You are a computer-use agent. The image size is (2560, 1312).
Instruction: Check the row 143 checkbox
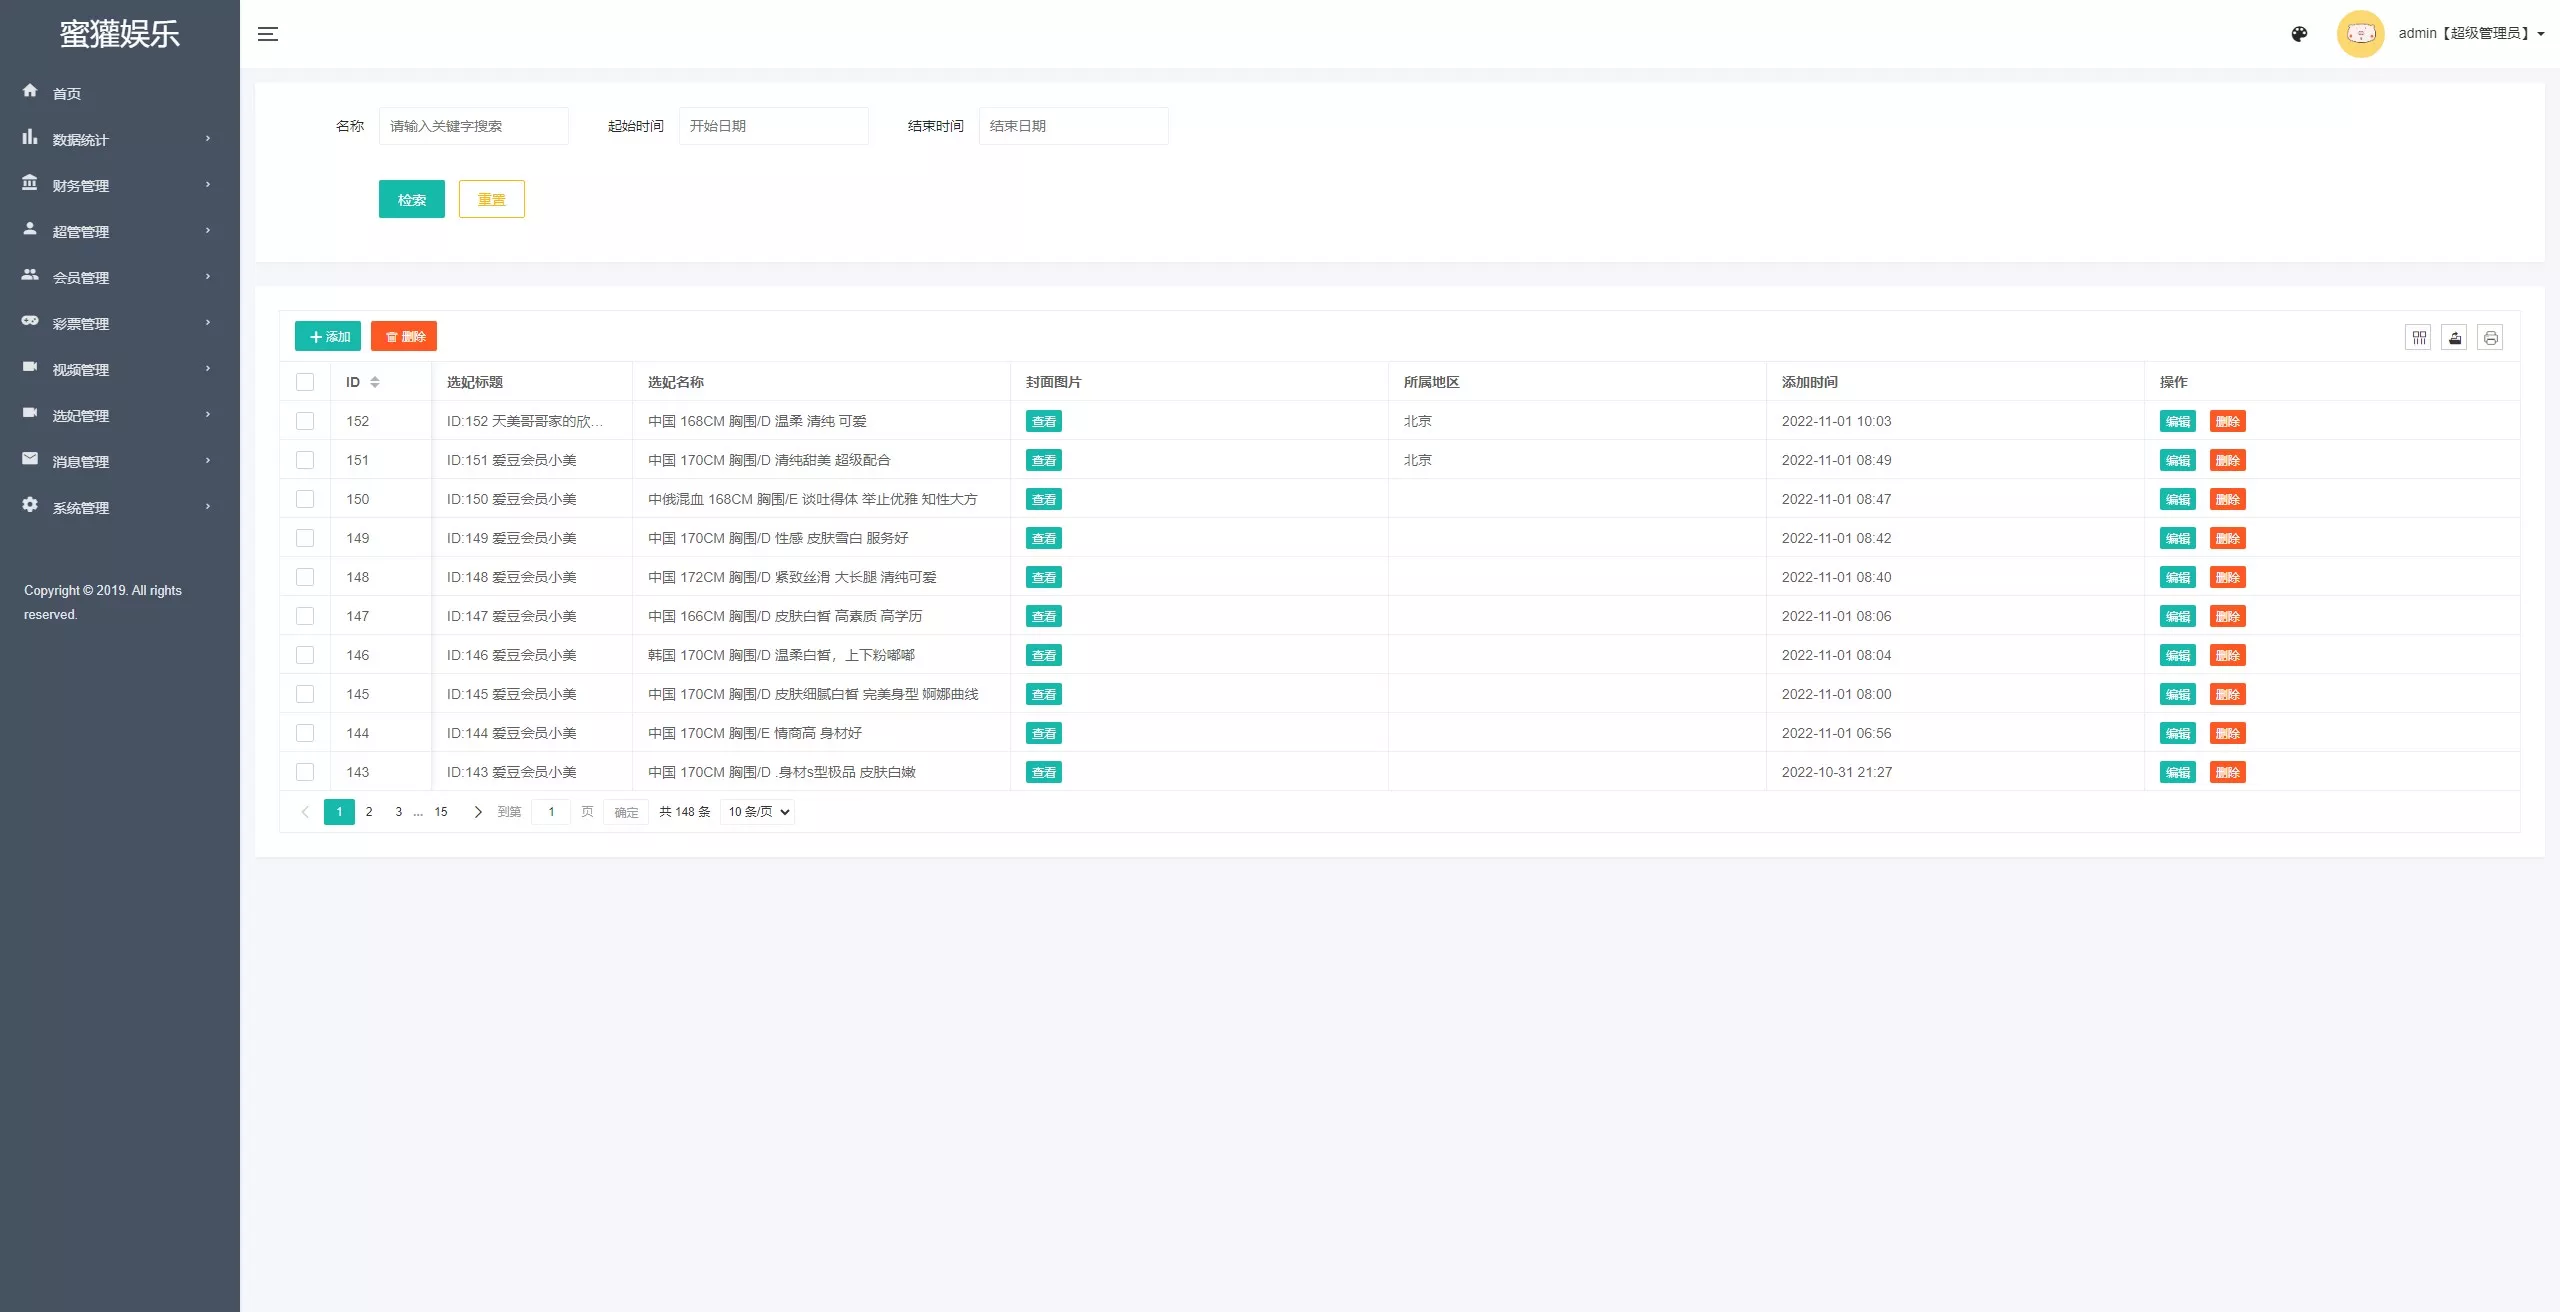(x=305, y=772)
